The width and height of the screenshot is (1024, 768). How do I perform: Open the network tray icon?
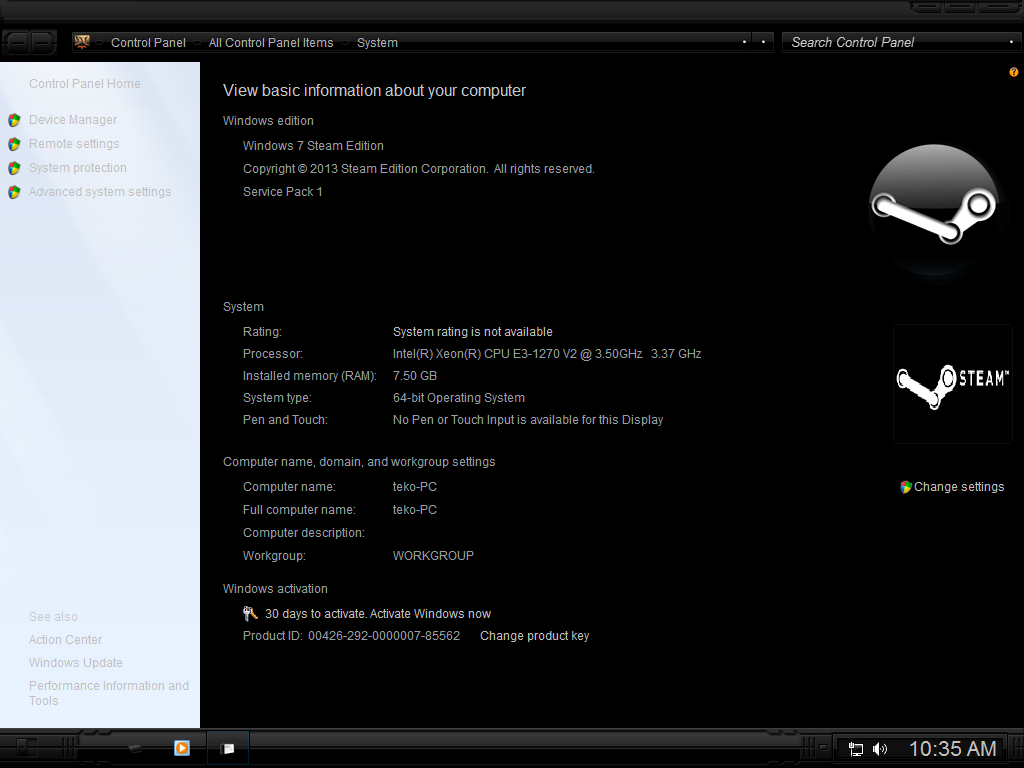pyautogui.click(x=856, y=749)
